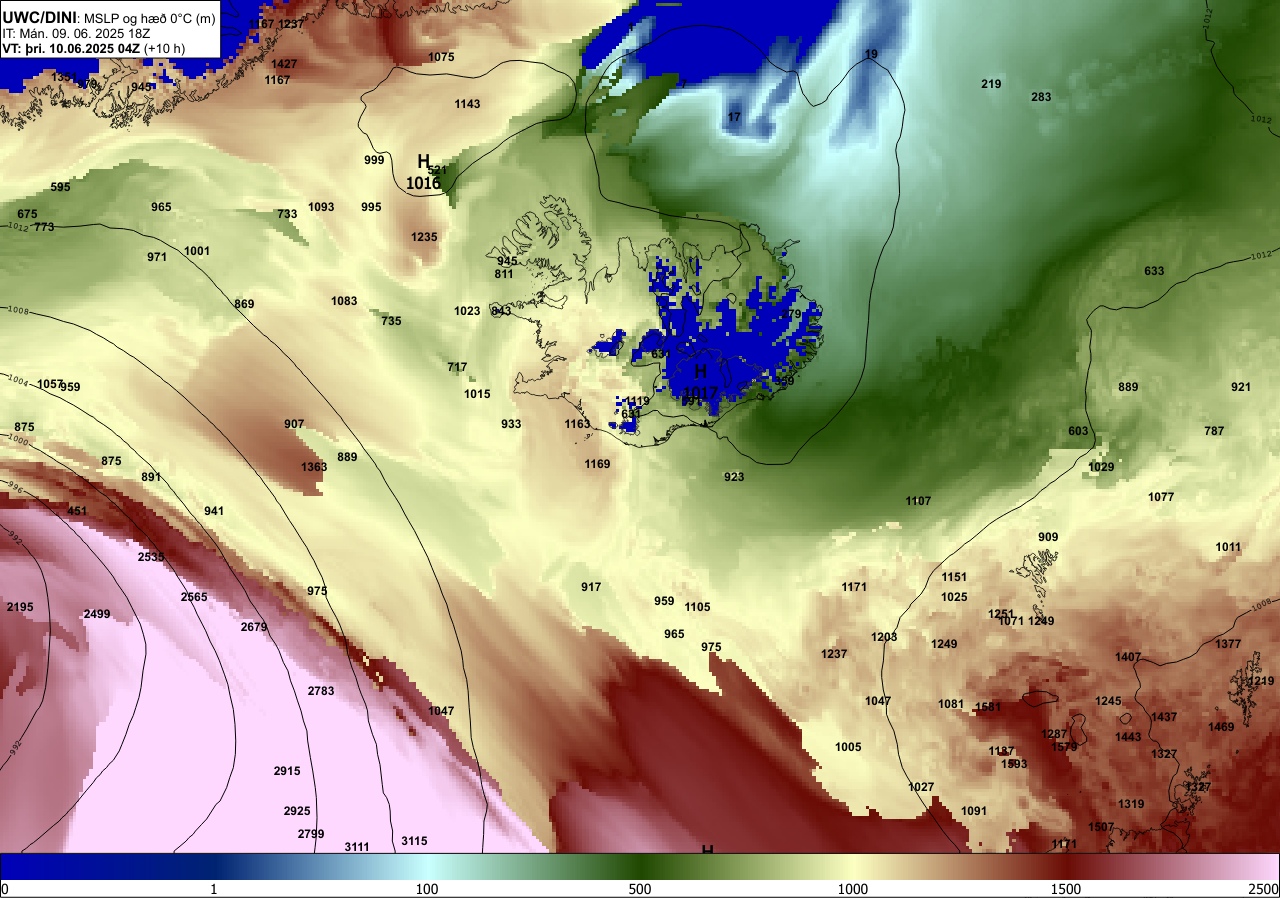
Task: Click the height value 1023
Action: point(467,311)
